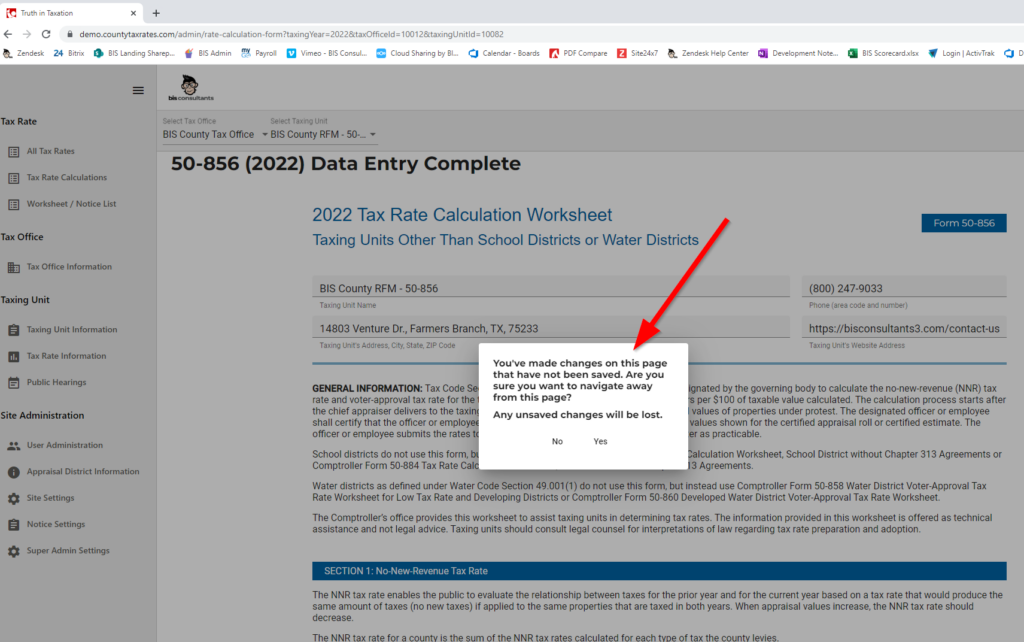1024x642 pixels.
Task: Click the All Tax Rates list icon
Action: point(14,152)
